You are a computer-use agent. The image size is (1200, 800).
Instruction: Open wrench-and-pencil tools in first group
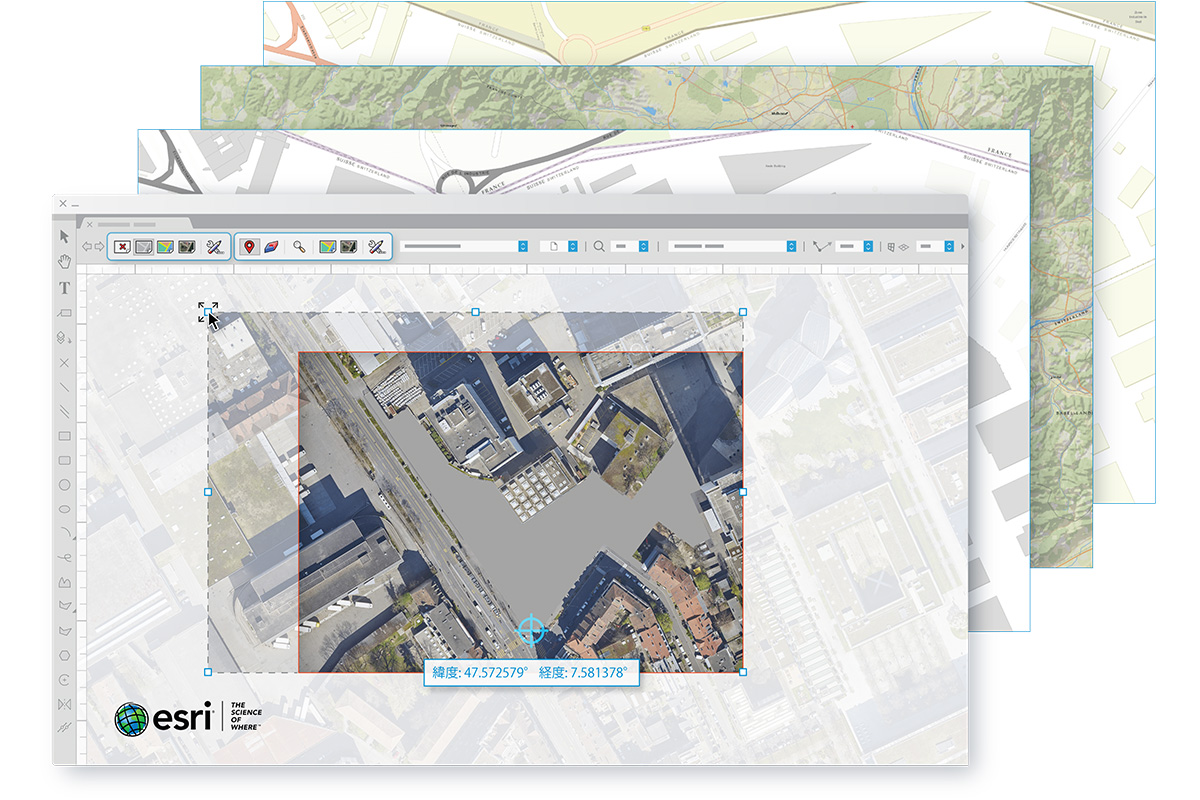216,247
